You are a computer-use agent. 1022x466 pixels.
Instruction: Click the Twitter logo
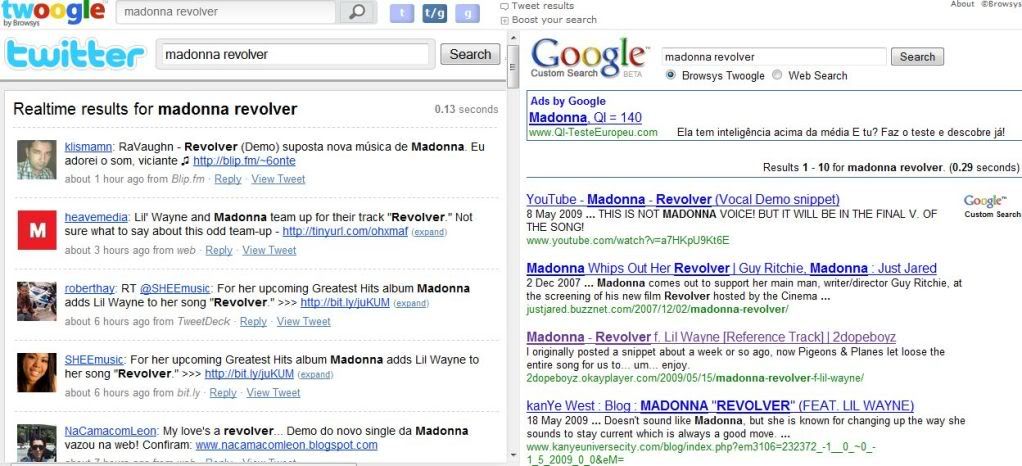(x=74, y=54)
